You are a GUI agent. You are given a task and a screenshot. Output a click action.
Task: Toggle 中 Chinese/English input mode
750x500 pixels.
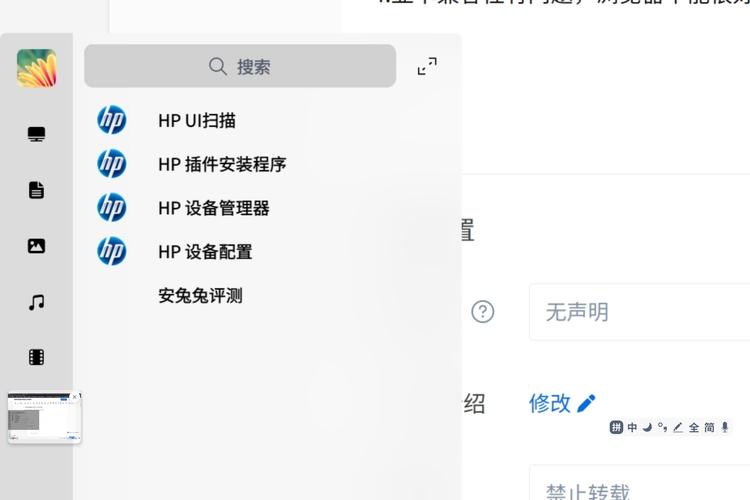(x=632, y=427)
